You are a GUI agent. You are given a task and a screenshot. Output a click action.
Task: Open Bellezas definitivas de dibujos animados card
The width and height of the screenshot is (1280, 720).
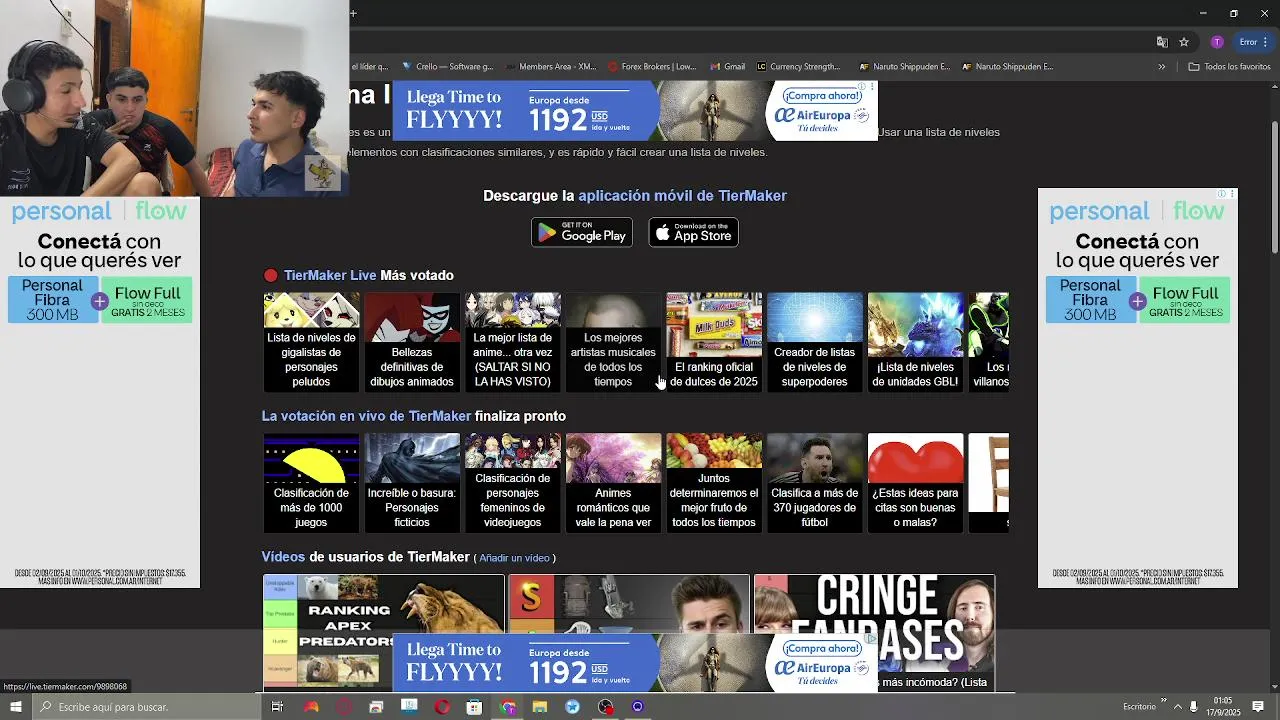[x=412, y=341]
